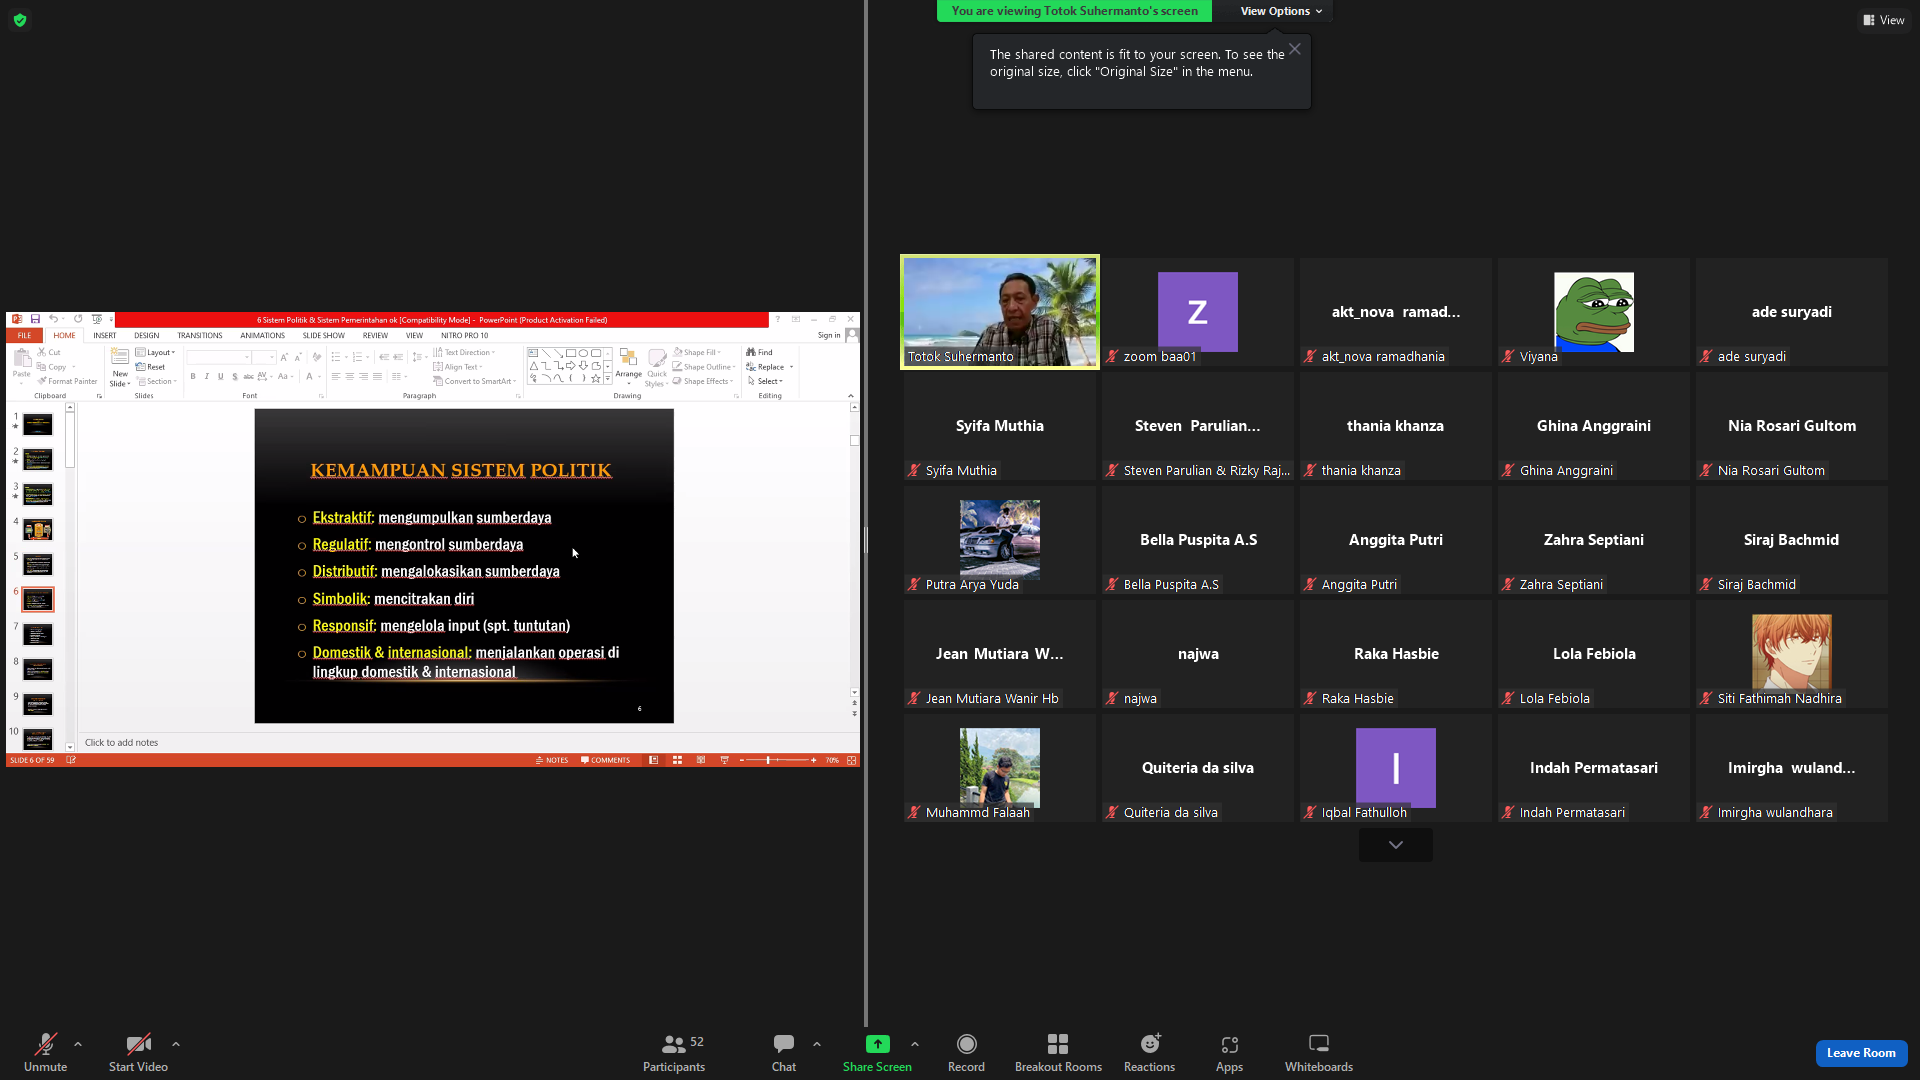Toggle Underline formatting in Font group
The height and width of the screenshot is (1080, 1920).
[x=221, y=377]
